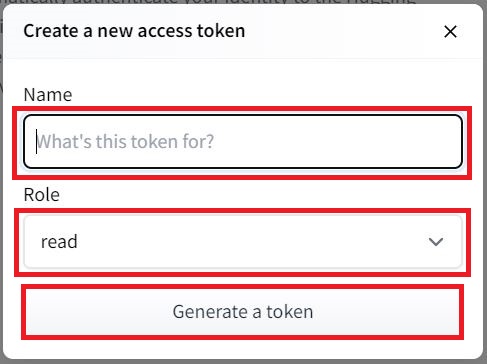This screenshot has width=487, height=364.
Task: Click the Name label above the text box
Action: point(48,95)
